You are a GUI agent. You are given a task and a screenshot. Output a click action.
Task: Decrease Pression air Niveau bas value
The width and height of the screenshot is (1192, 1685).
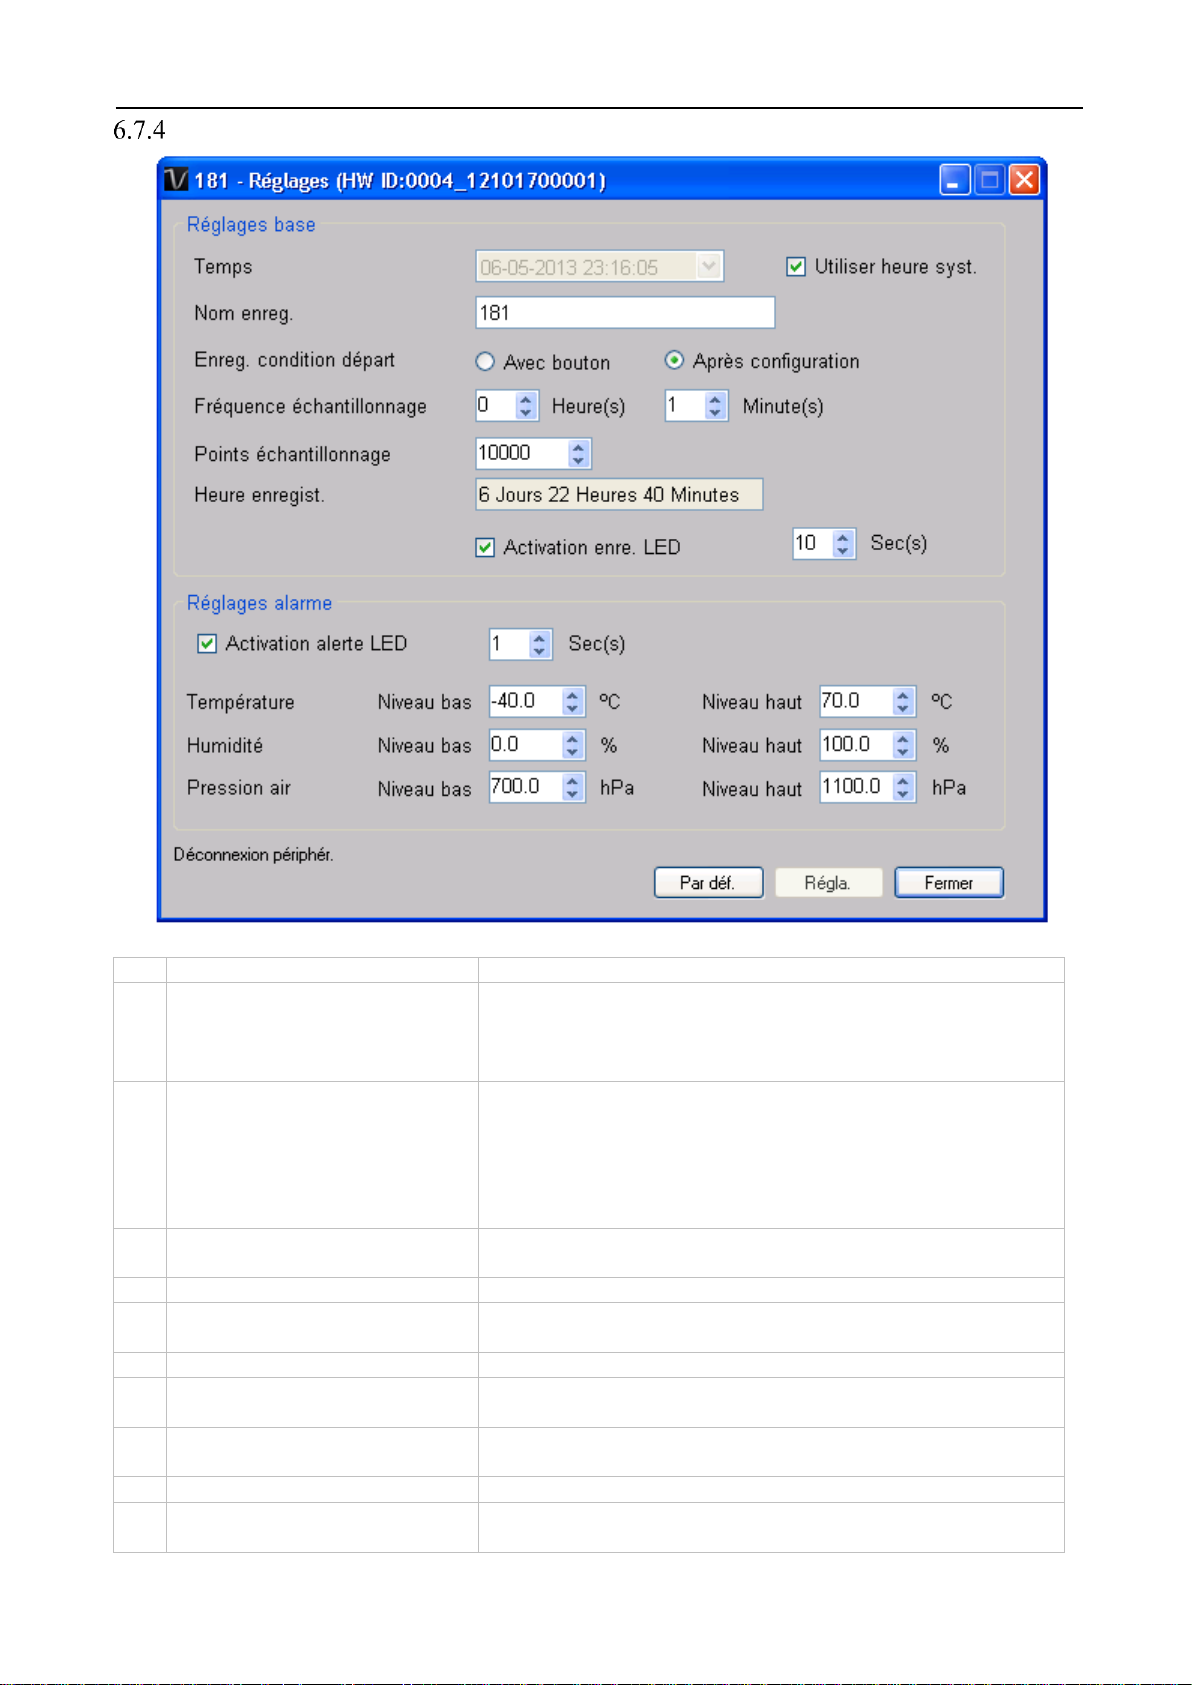click(573, 794)
